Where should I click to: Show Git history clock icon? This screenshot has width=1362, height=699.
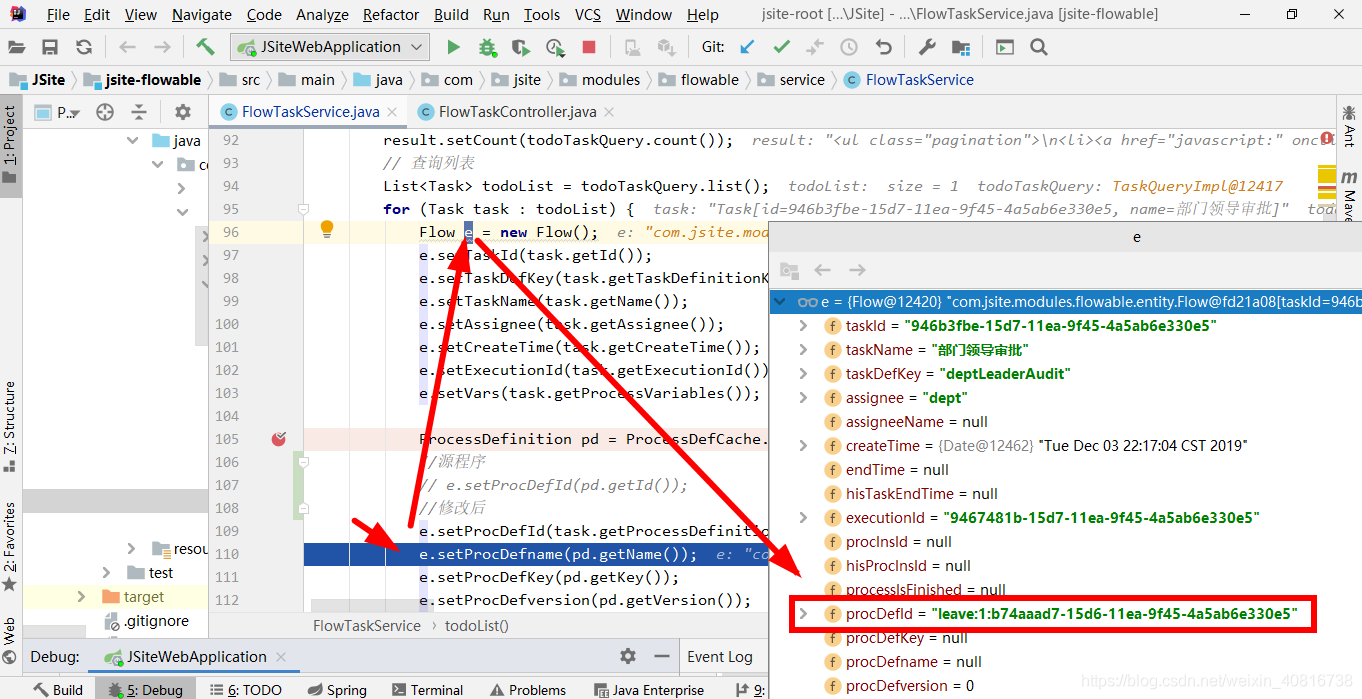(x=849, y=47)
